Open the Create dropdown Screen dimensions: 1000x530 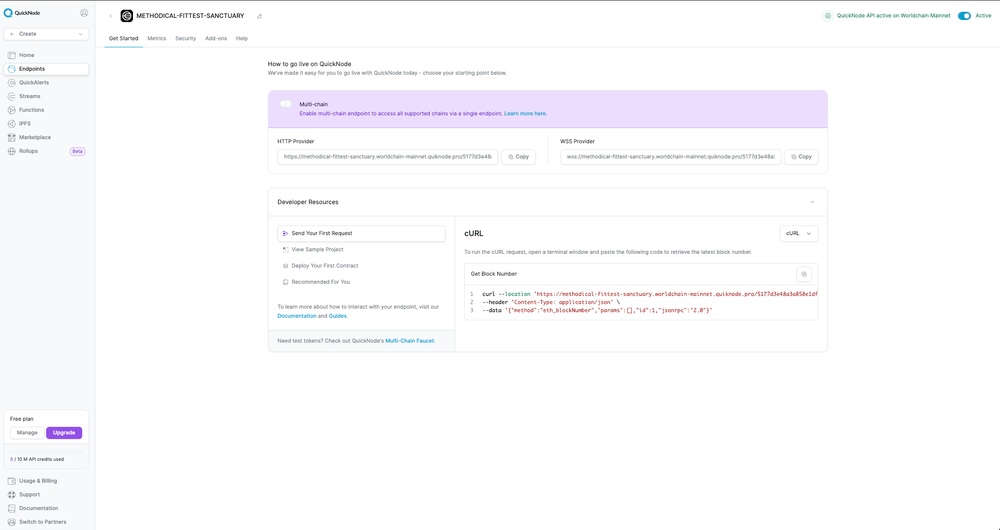point(46,34)
